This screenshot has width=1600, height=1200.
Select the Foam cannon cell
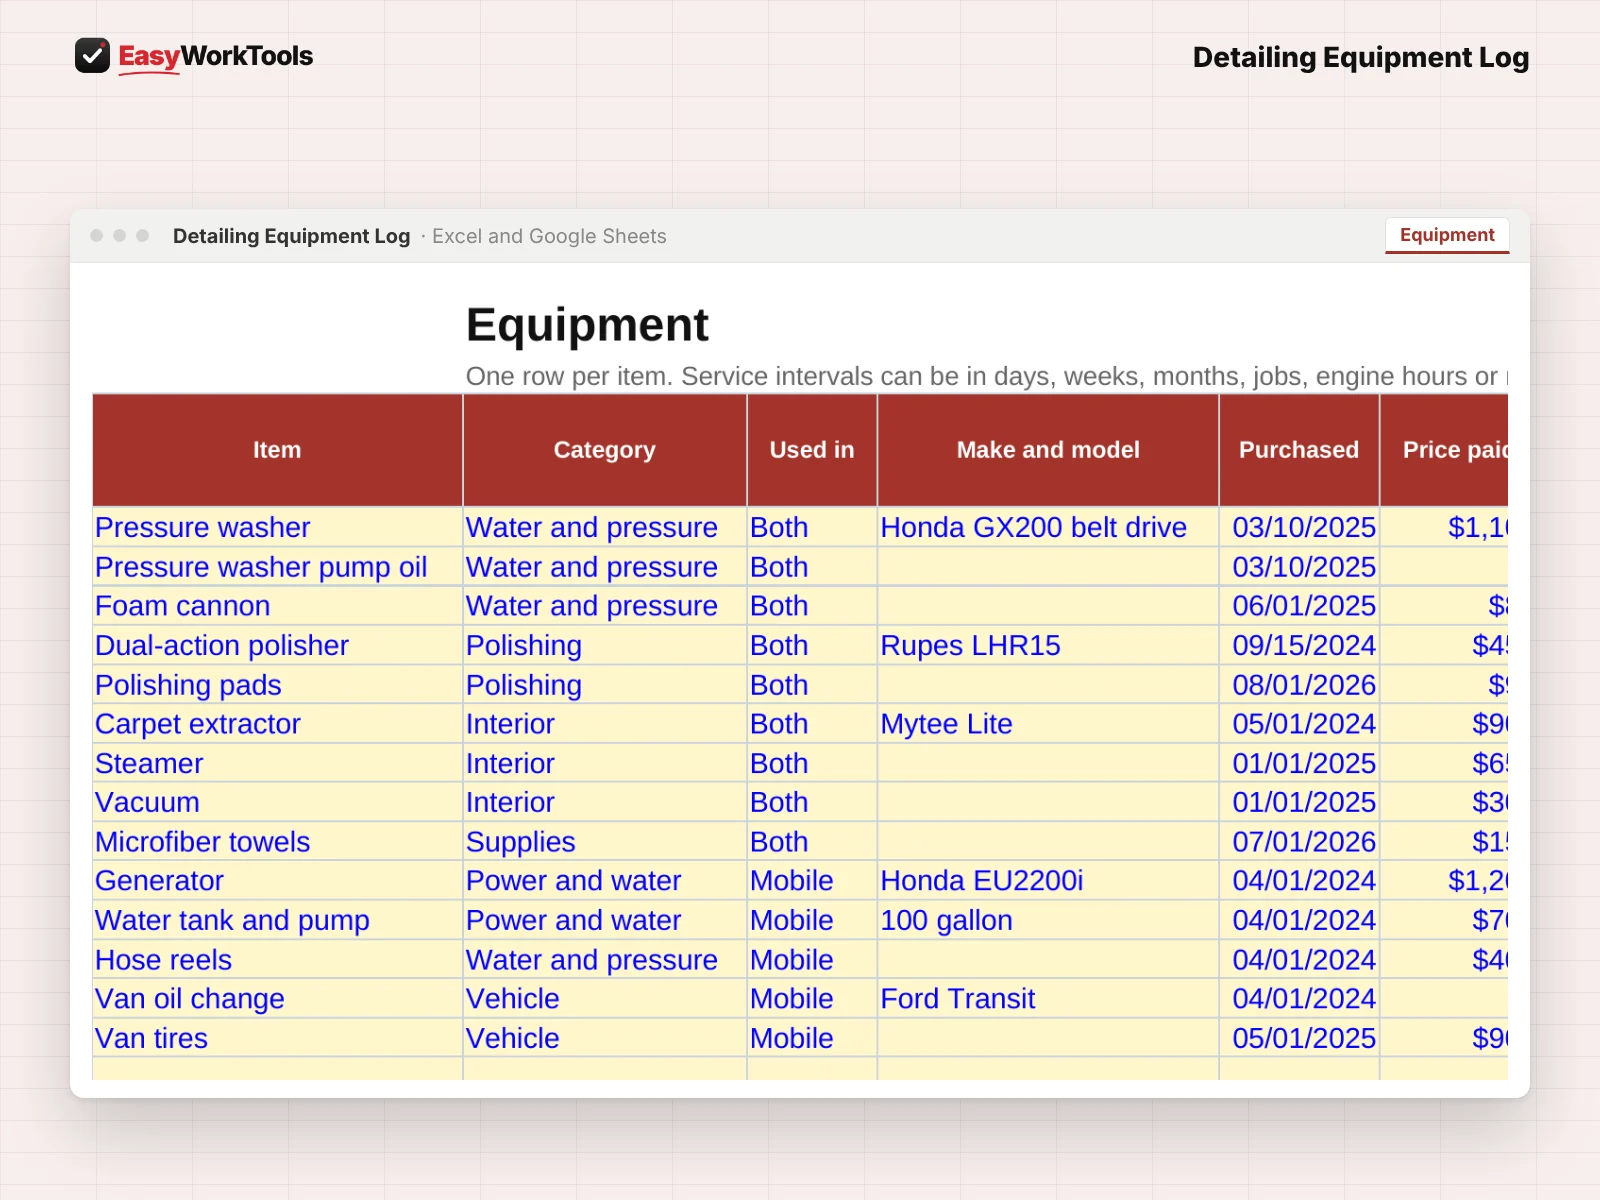(x=277, y=606)
